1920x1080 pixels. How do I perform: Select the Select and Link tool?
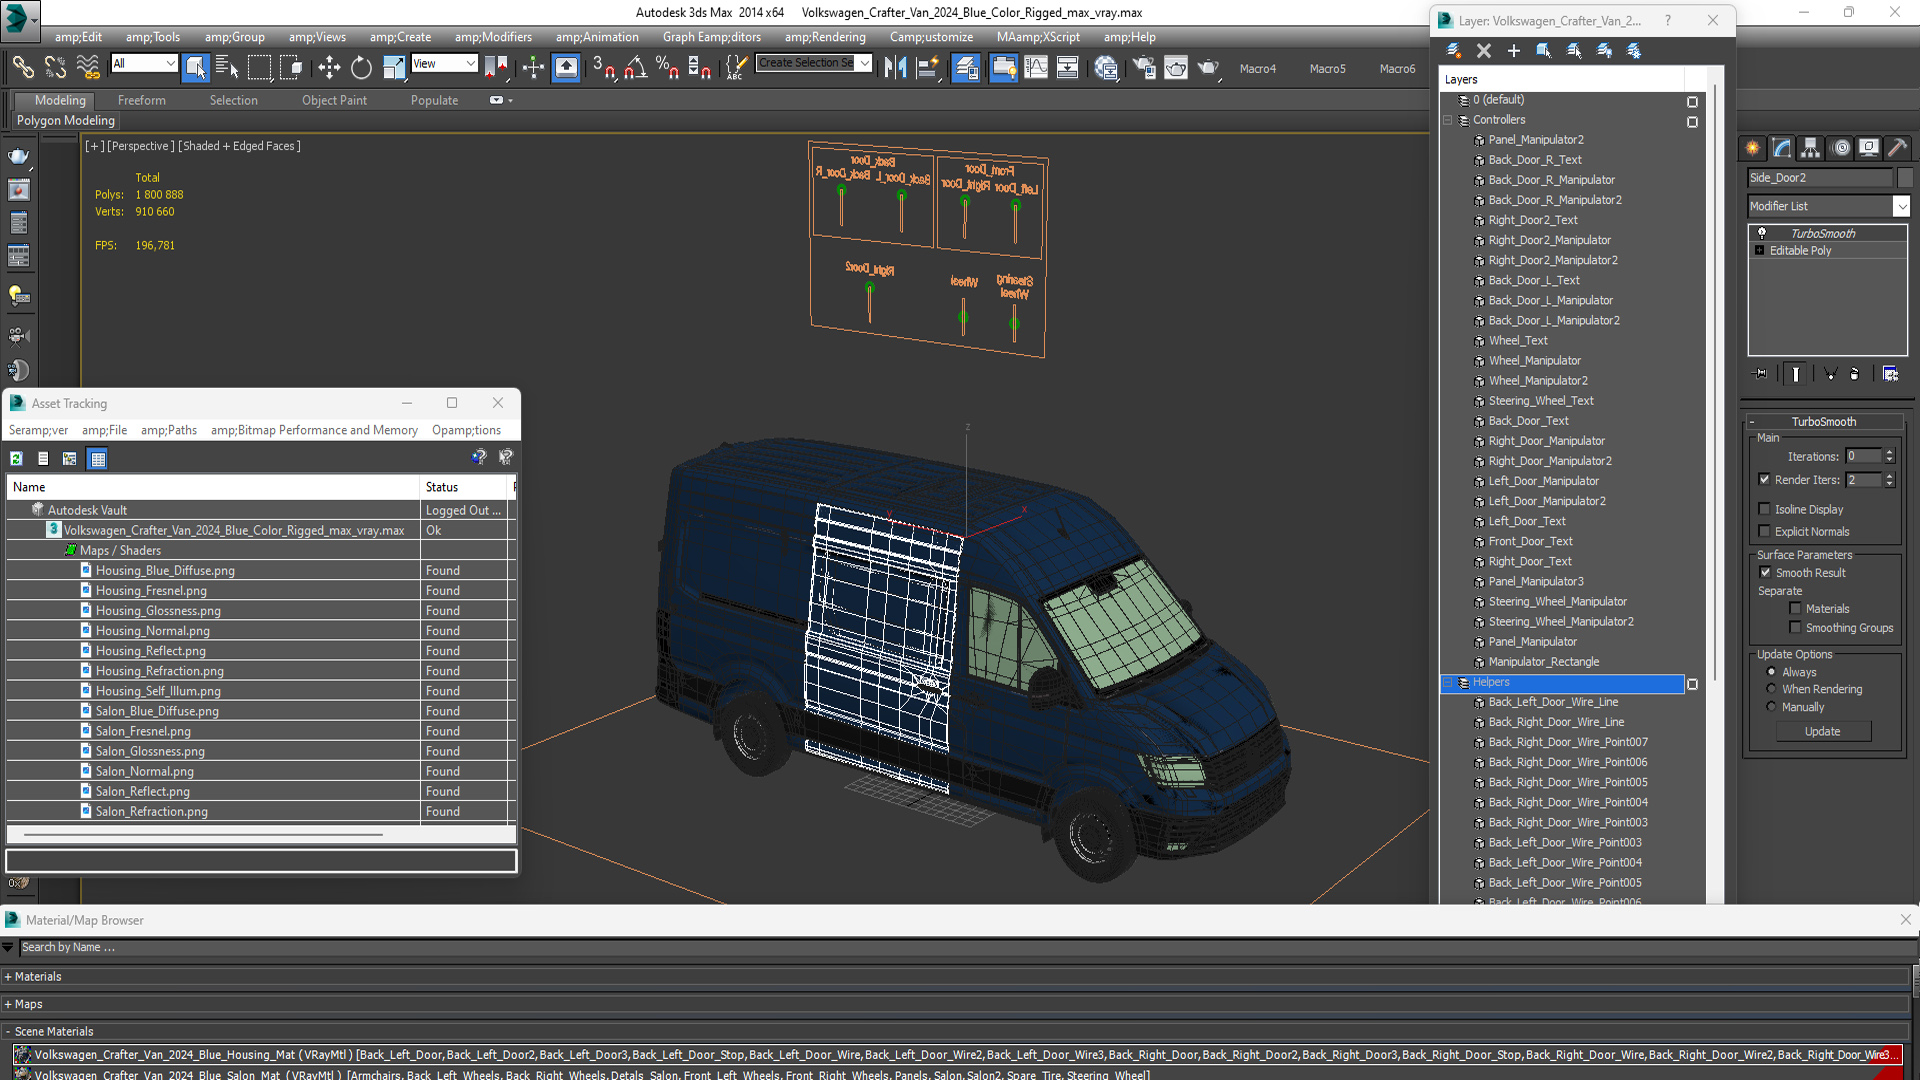(22, 67)
